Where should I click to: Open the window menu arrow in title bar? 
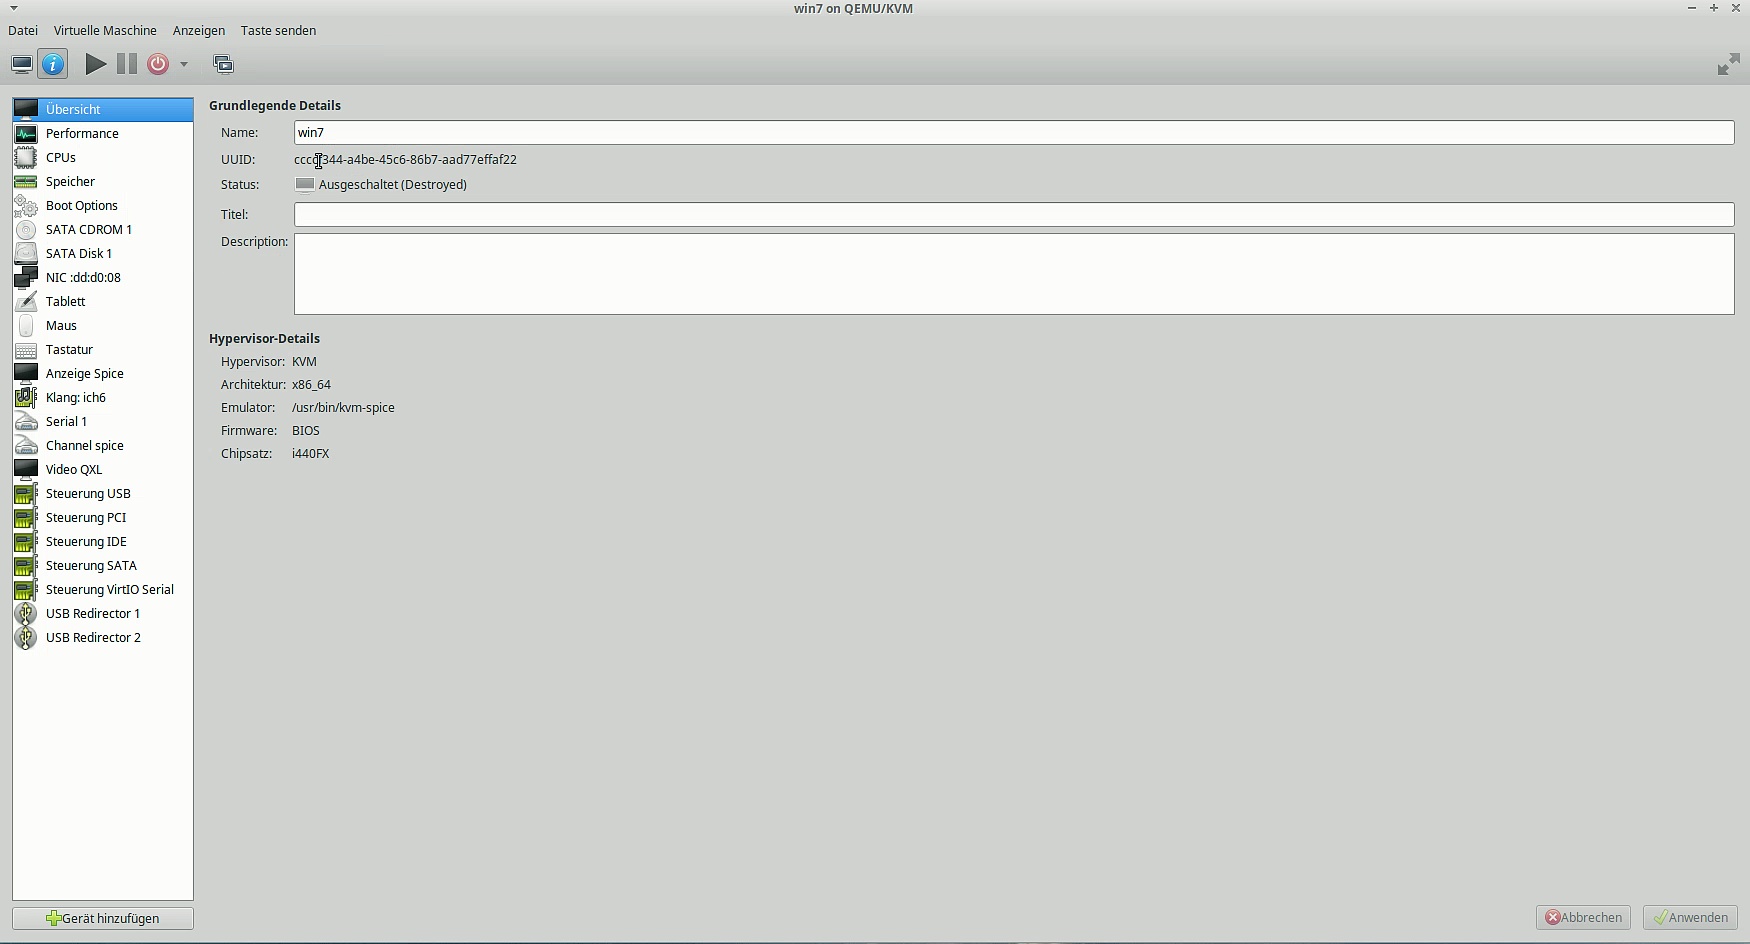tap(13, 8)
